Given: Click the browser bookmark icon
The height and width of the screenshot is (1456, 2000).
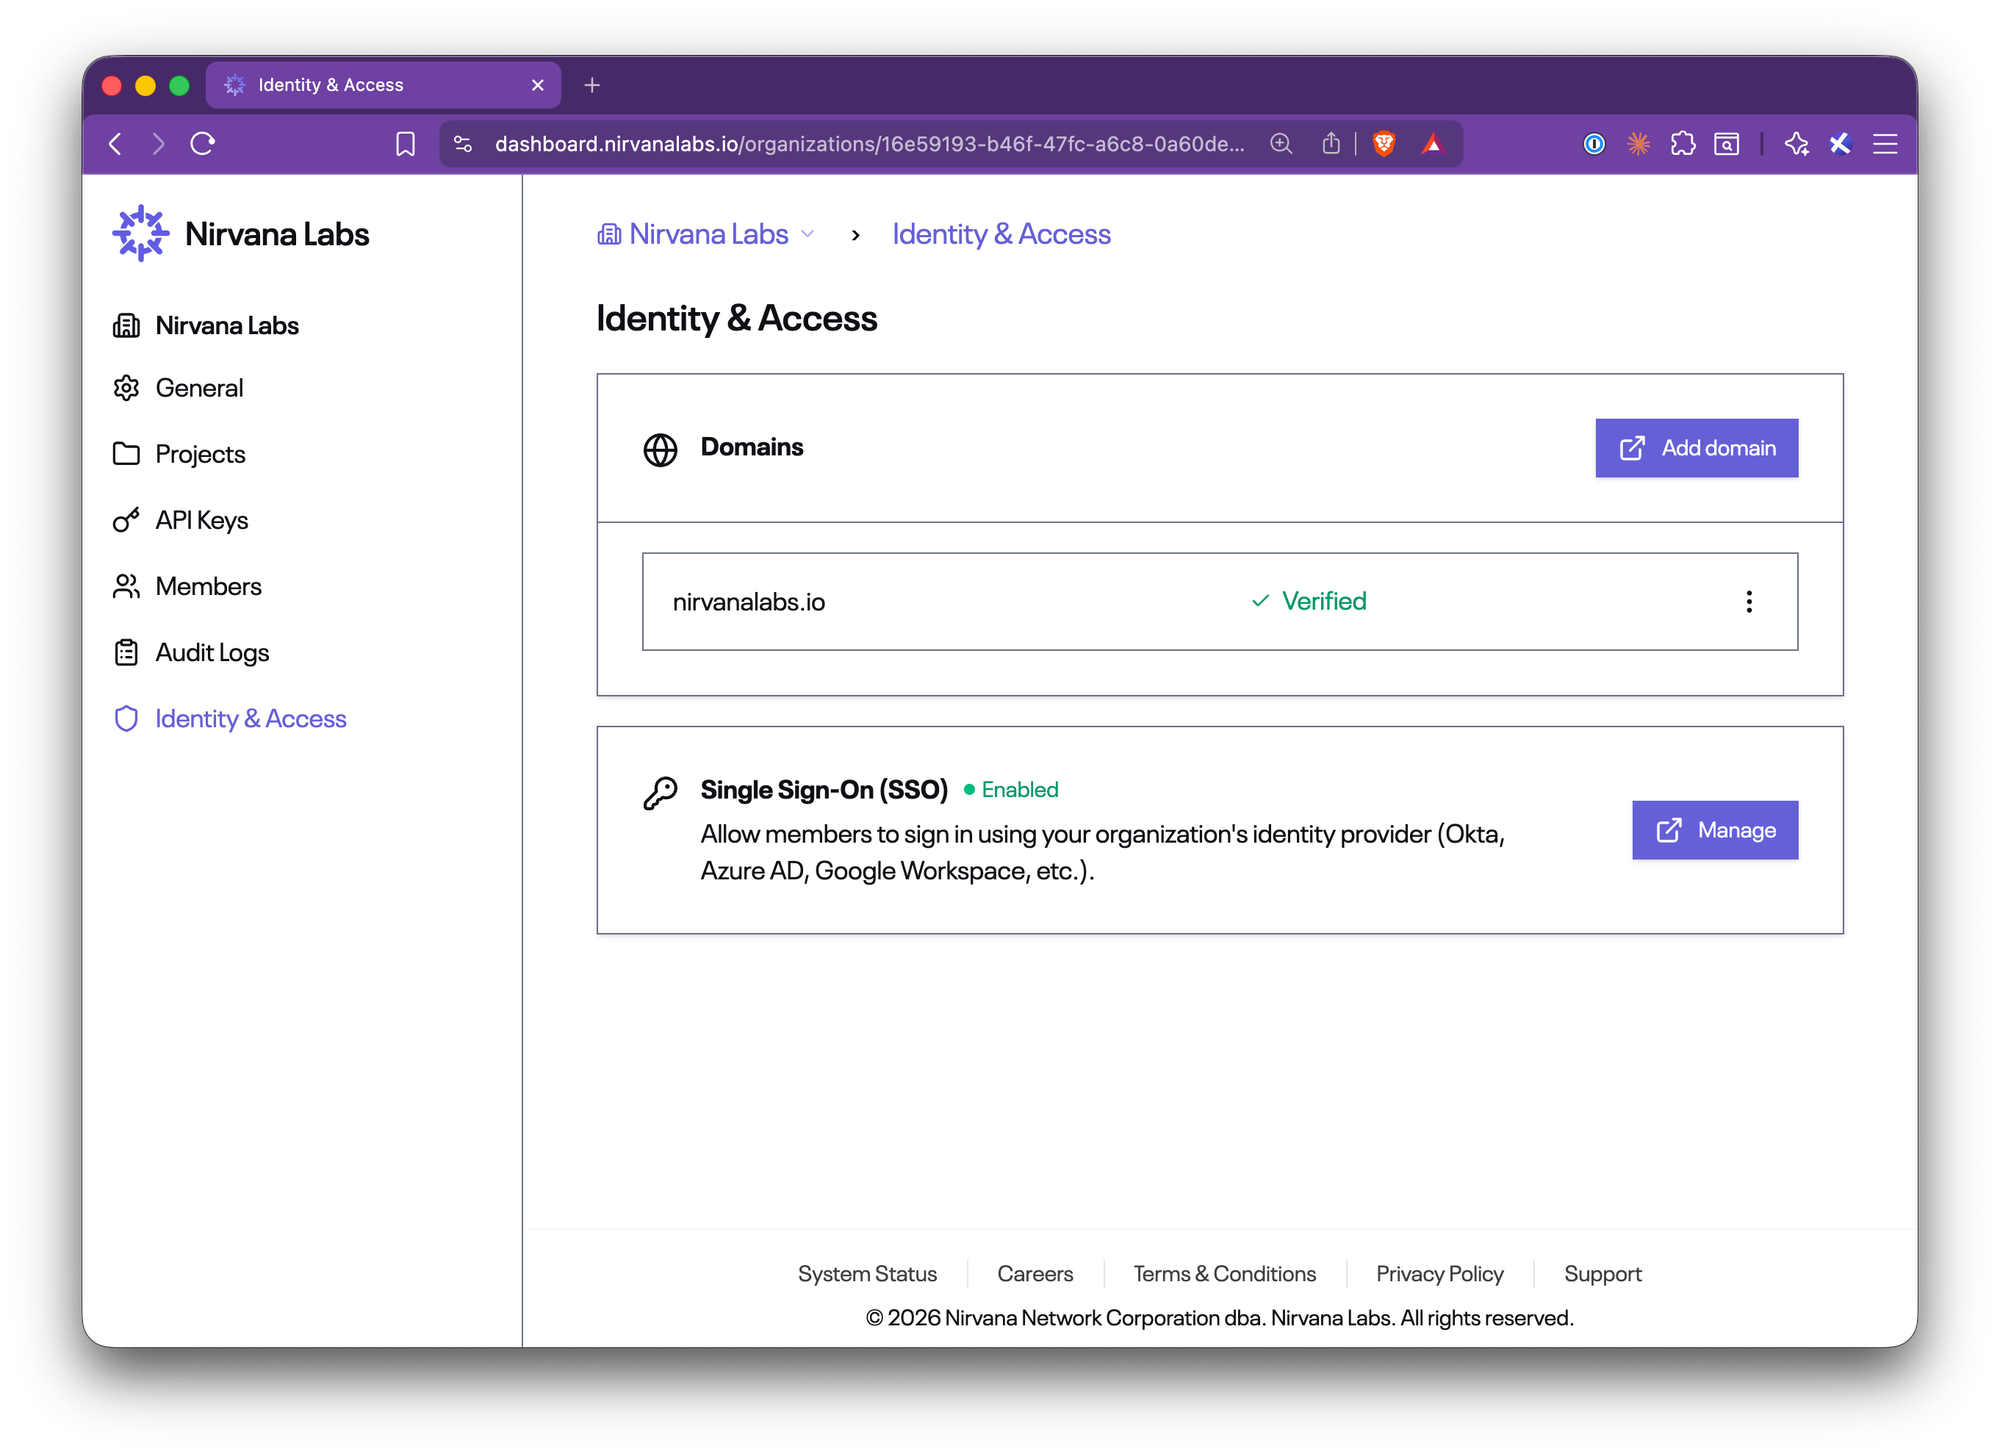Looking at the screenshot, I should tap(405, 144).
